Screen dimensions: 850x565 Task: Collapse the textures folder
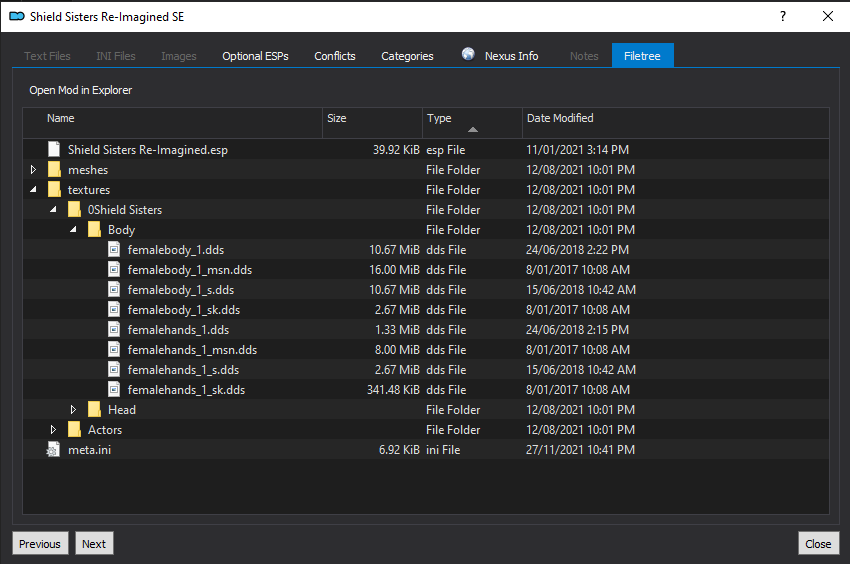tap(34, 189)
